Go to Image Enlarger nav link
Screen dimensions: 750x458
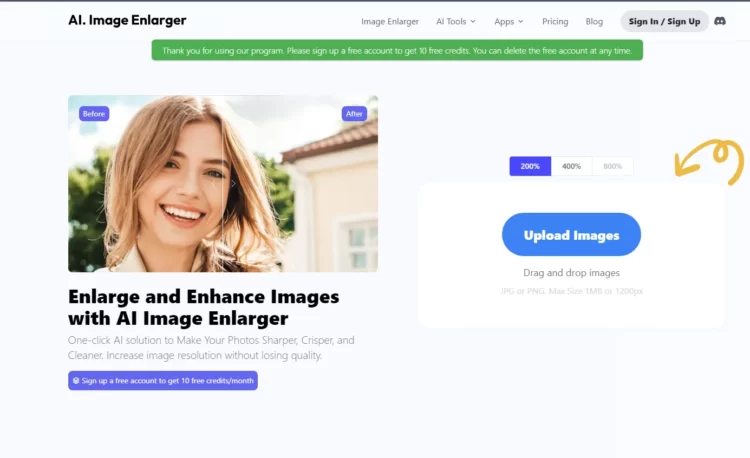tap(390, 22)
